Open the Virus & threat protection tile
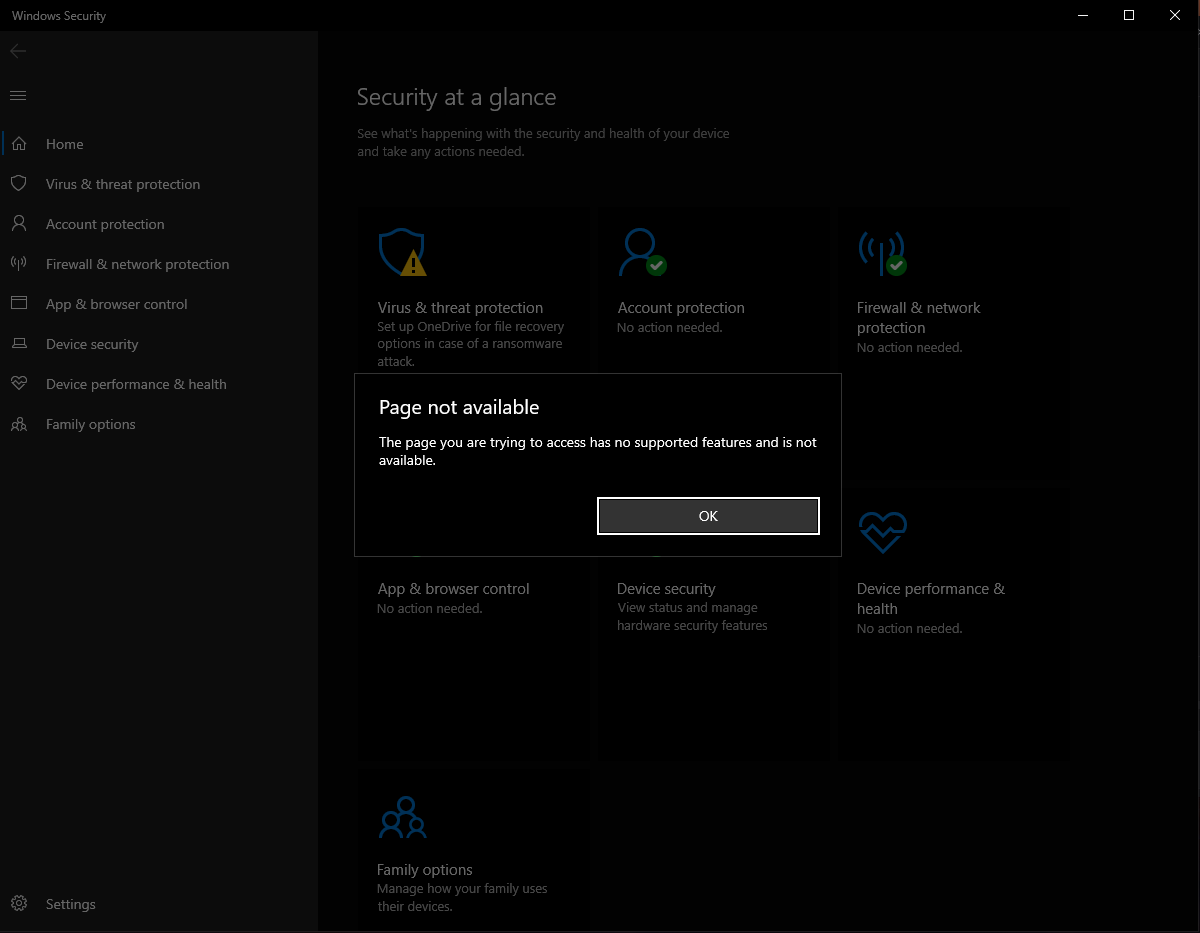The height and width of the screenshot is (933, 1200). [x=460, y=308]
